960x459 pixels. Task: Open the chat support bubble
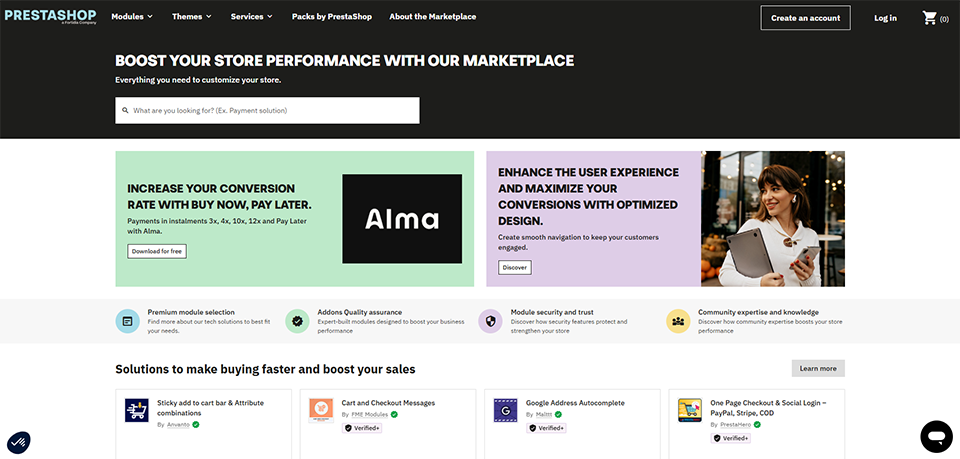(936, 436)
